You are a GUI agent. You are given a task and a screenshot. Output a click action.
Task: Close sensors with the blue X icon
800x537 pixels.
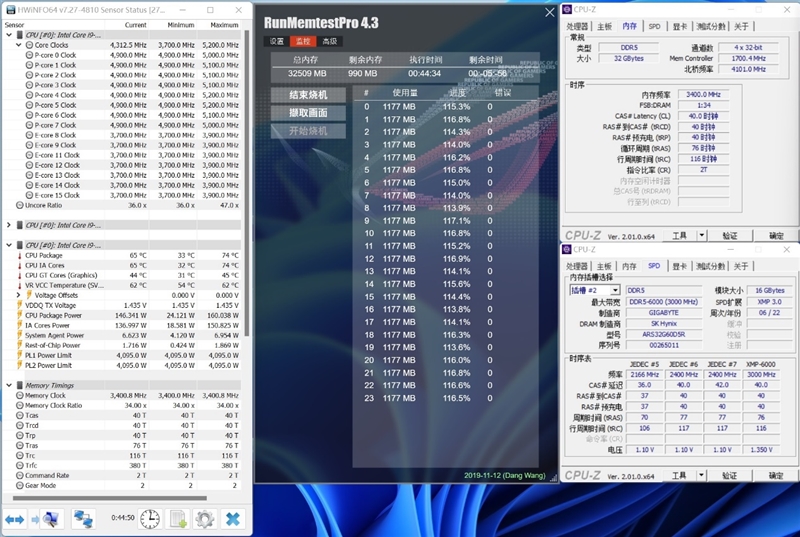click(233, 519)
